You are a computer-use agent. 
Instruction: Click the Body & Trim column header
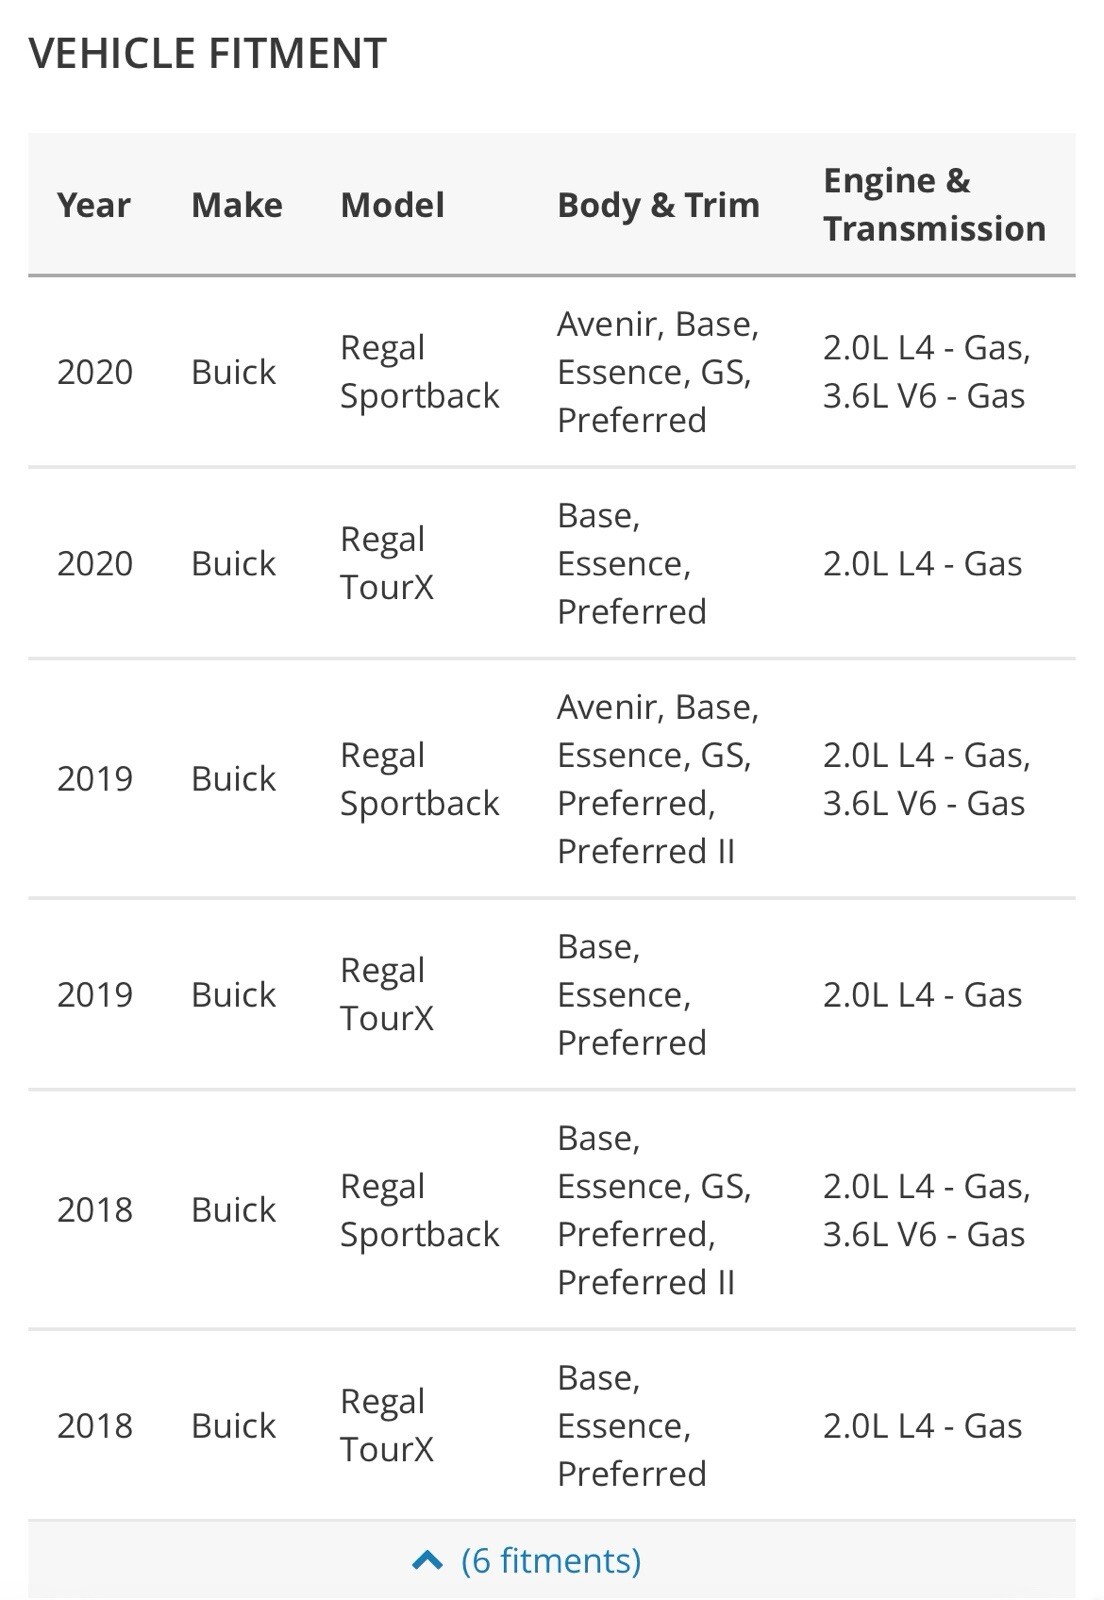(x=658, y=205)
